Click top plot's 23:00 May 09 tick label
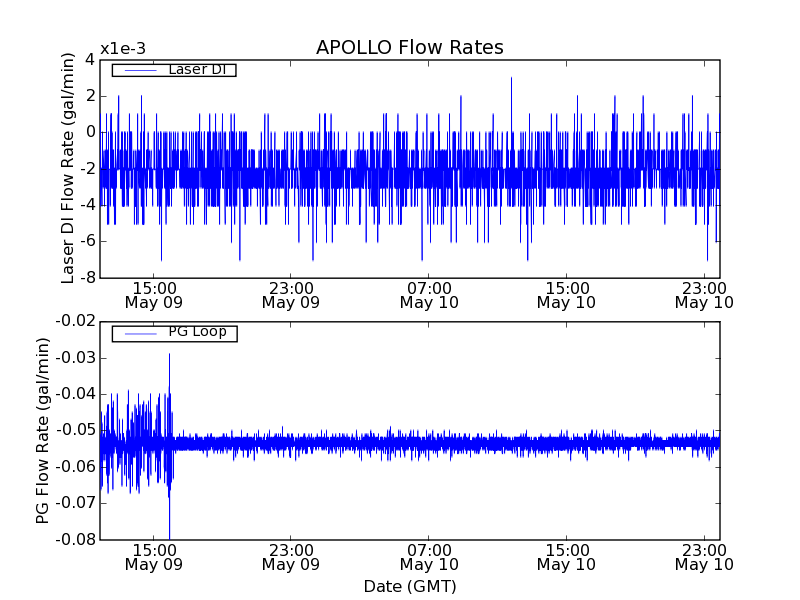The image size is (800, 600). click(290, 294)
